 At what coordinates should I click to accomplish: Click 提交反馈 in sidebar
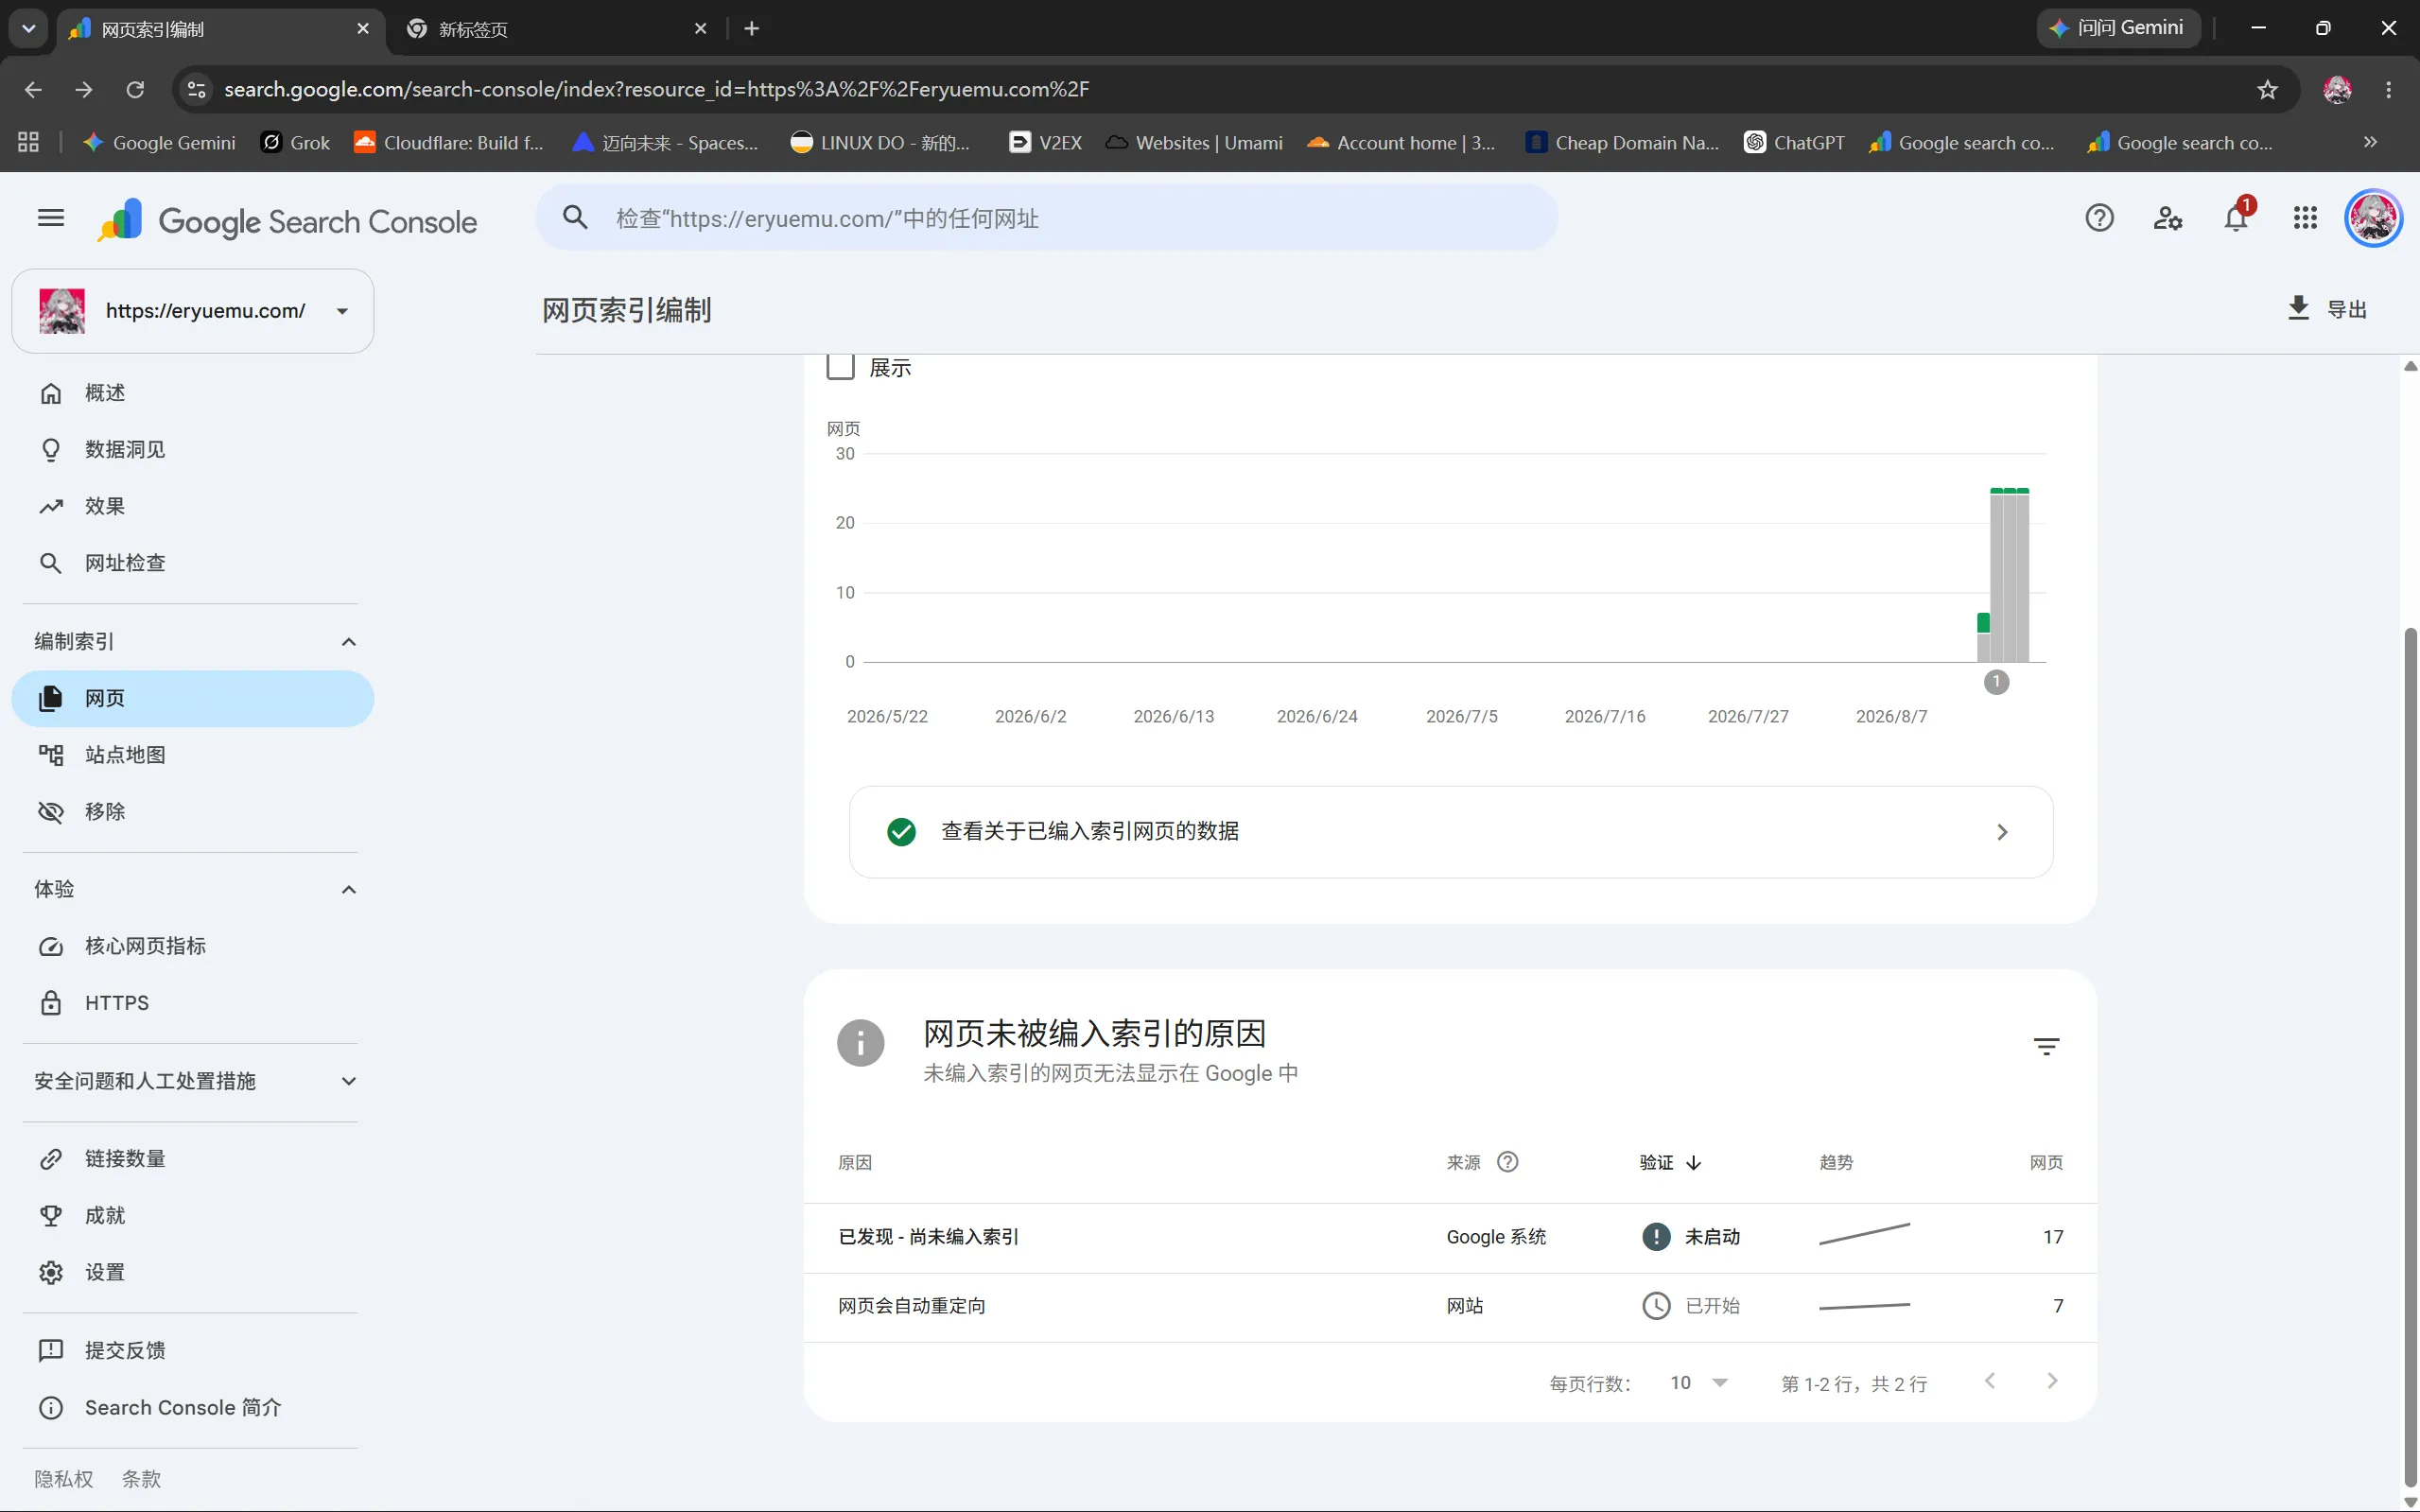coord(193,1350)
